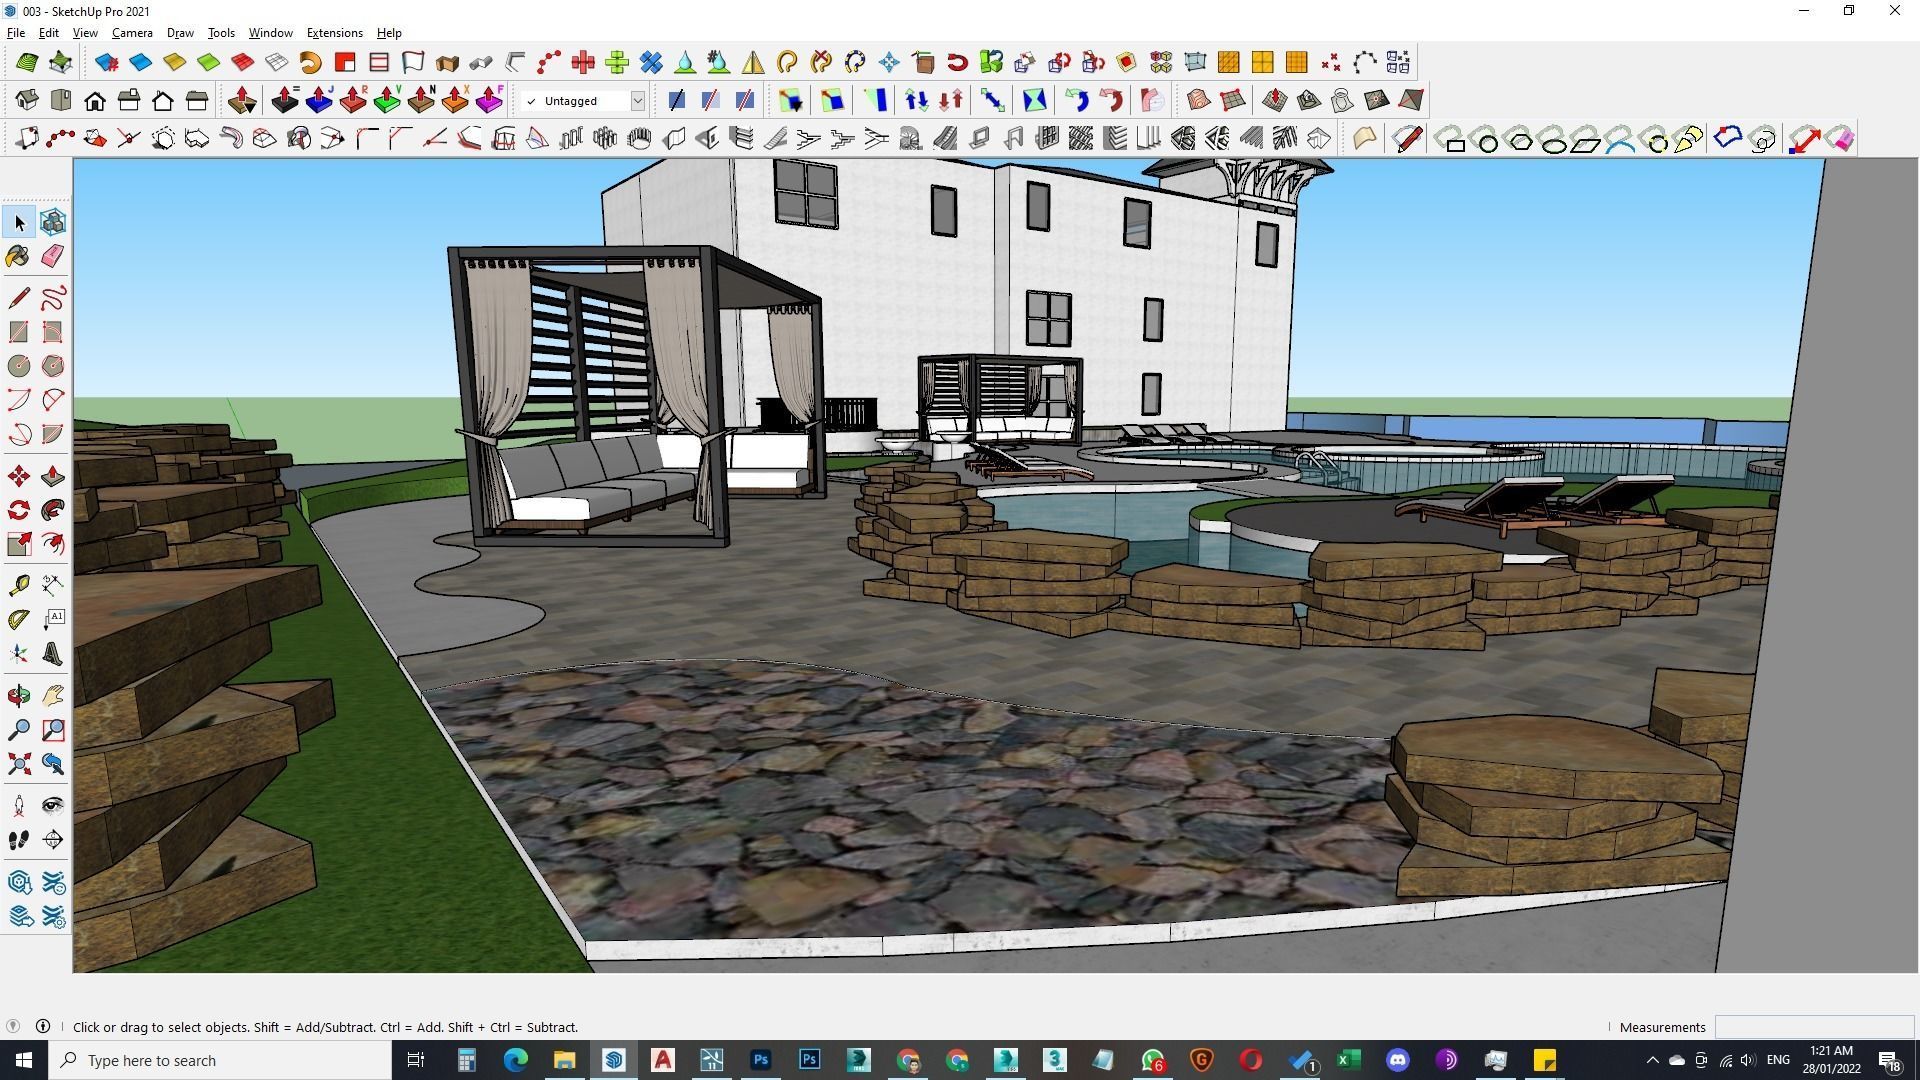Screen dimensions: 1920x1080
Task: Click the Measurements input box
Action: click(x=1814, y=1027)
